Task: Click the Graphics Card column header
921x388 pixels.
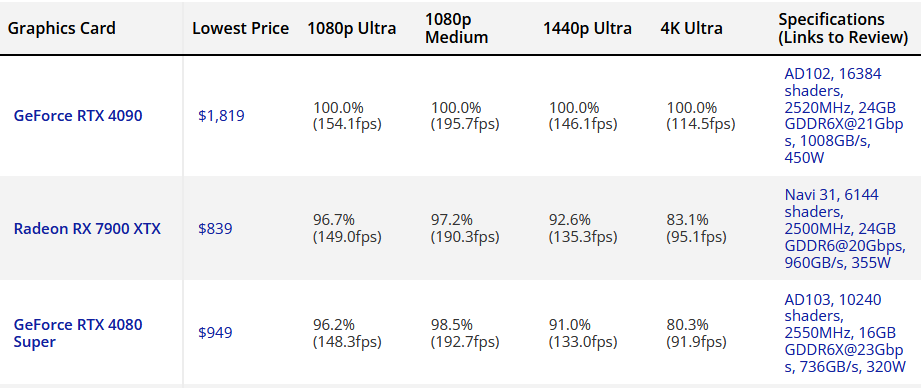Action: (62, 28)
